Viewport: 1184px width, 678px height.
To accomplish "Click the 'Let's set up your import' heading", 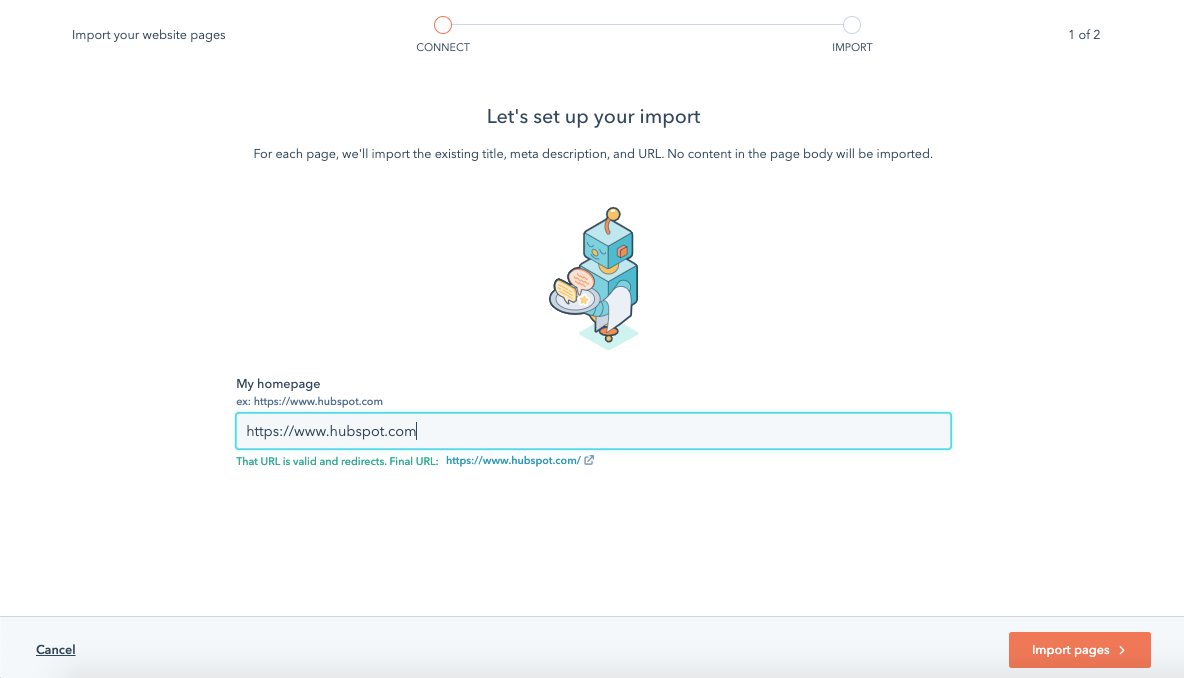I will coord(594,116).
